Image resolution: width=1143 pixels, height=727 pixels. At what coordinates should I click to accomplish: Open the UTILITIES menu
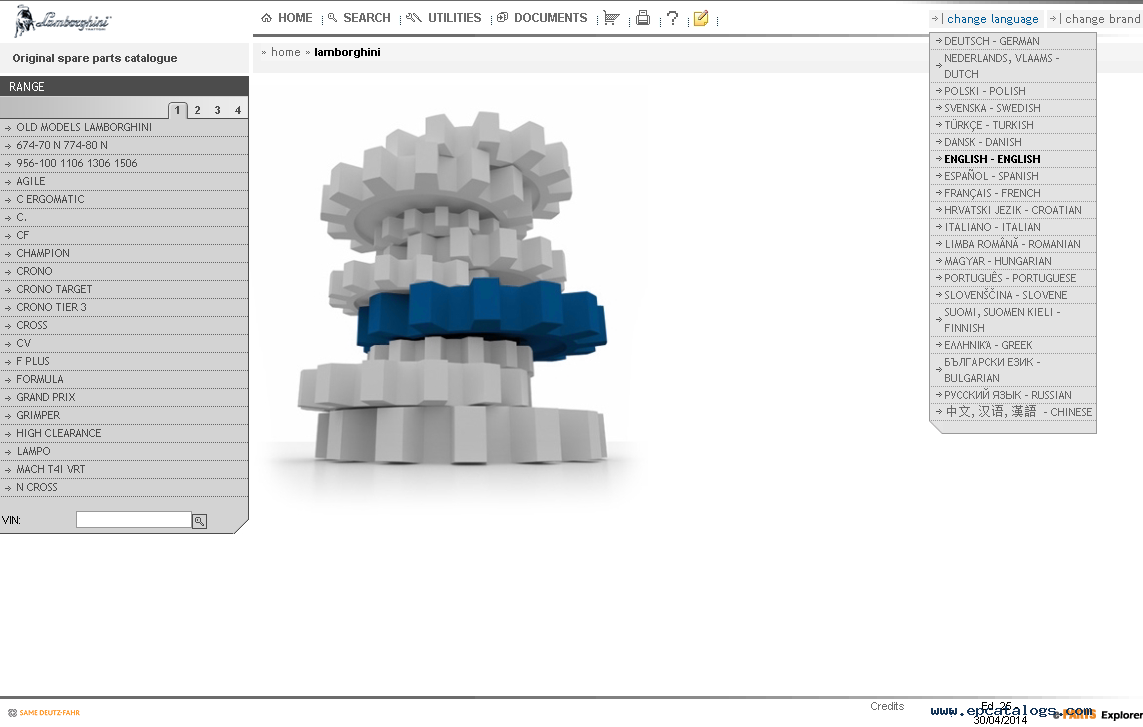444,18
